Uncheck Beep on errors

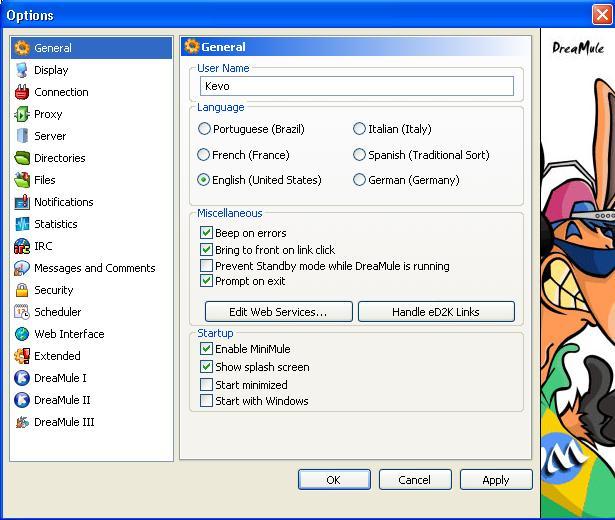pos(206,233)
